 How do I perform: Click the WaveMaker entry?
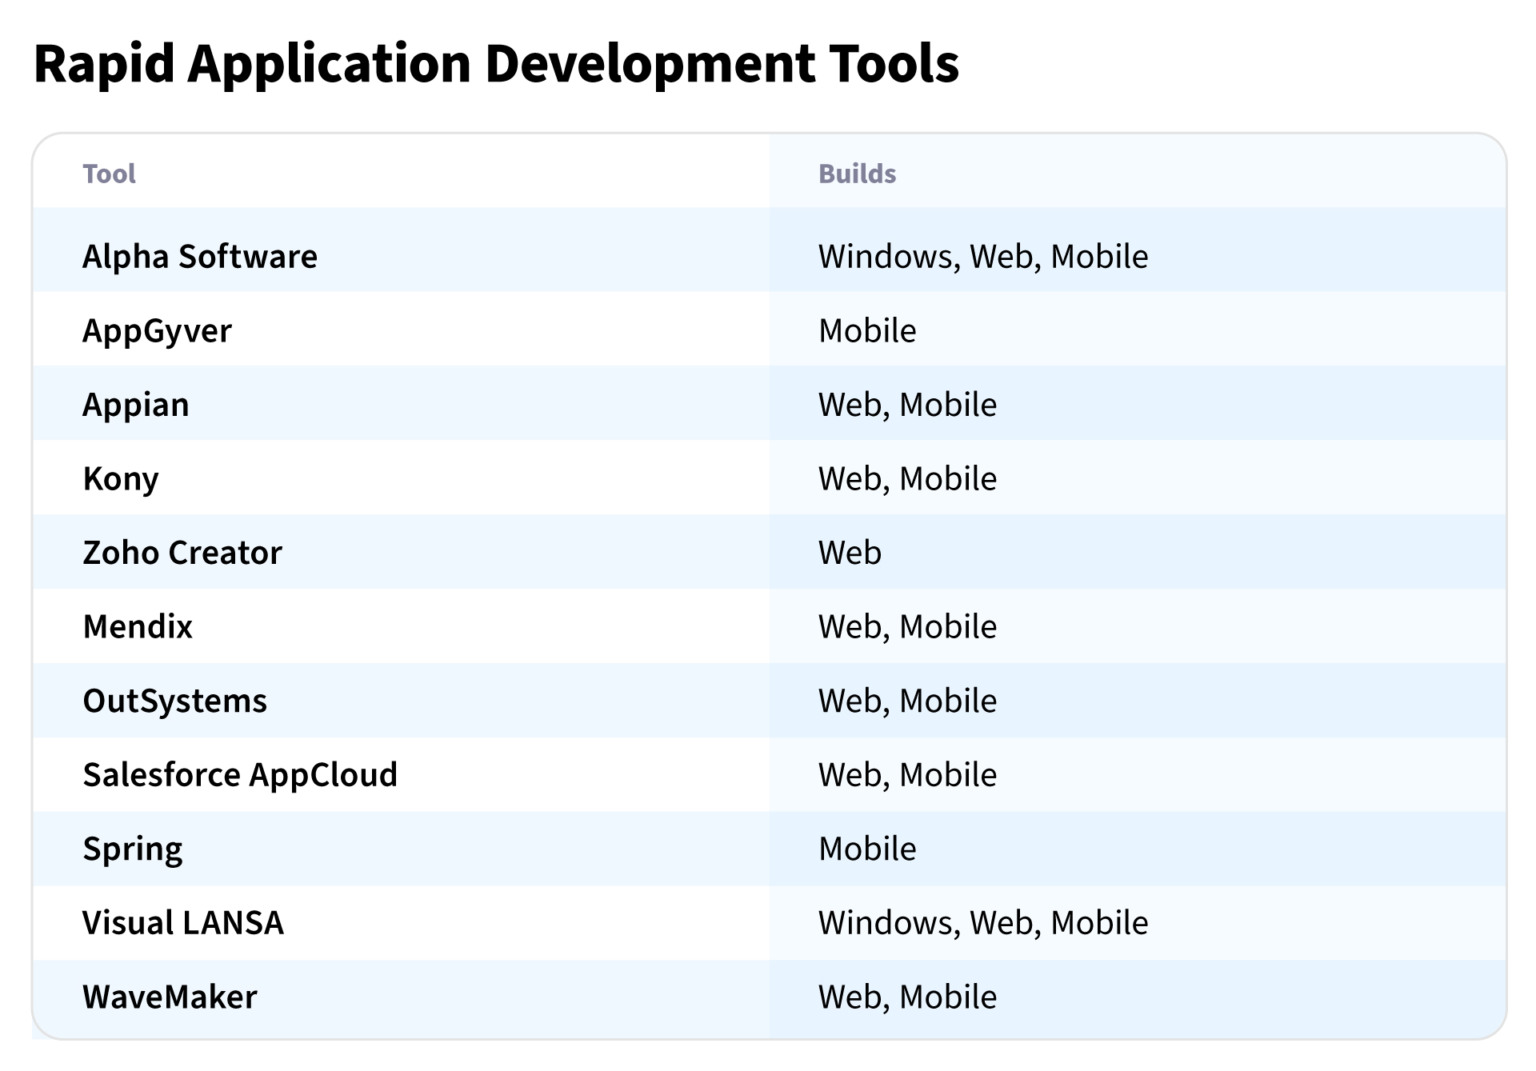[169, 996]
